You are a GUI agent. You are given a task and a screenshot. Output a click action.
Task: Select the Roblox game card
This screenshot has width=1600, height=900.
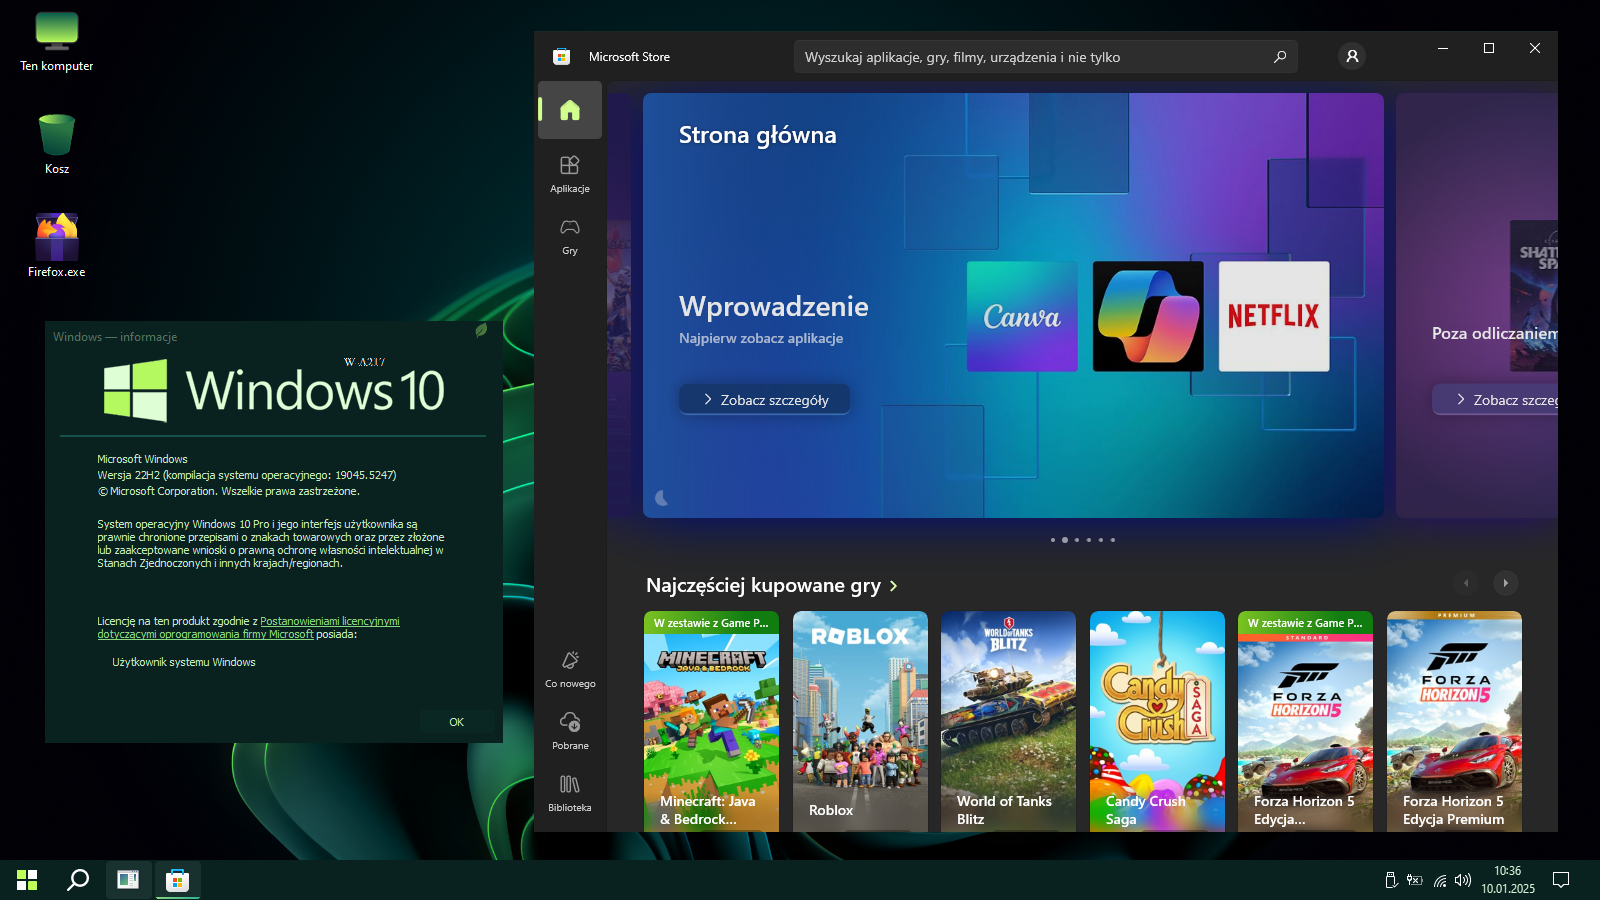tap(860, 720)
